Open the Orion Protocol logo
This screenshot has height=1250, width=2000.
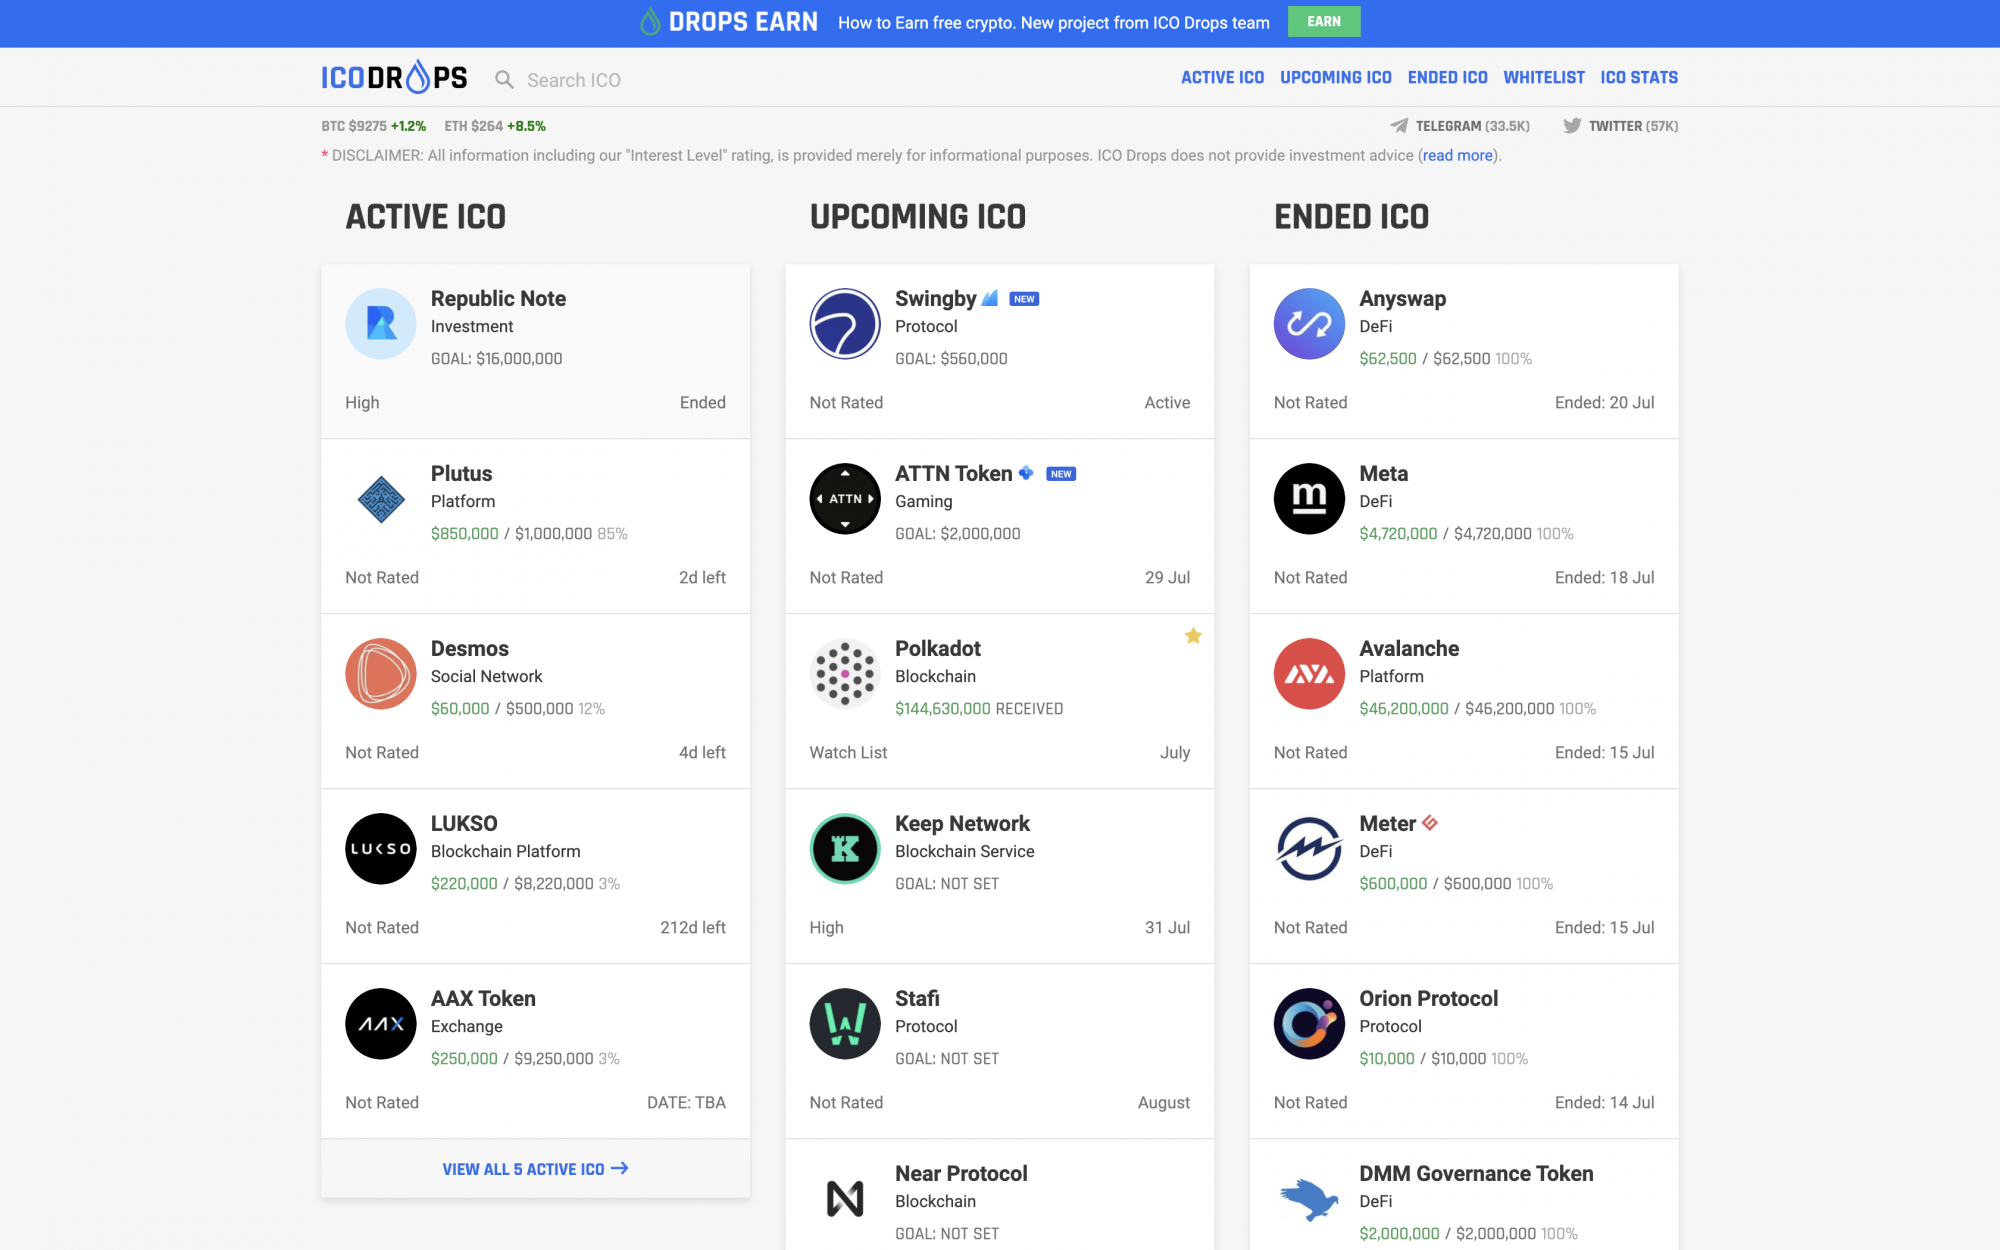1309,1024
